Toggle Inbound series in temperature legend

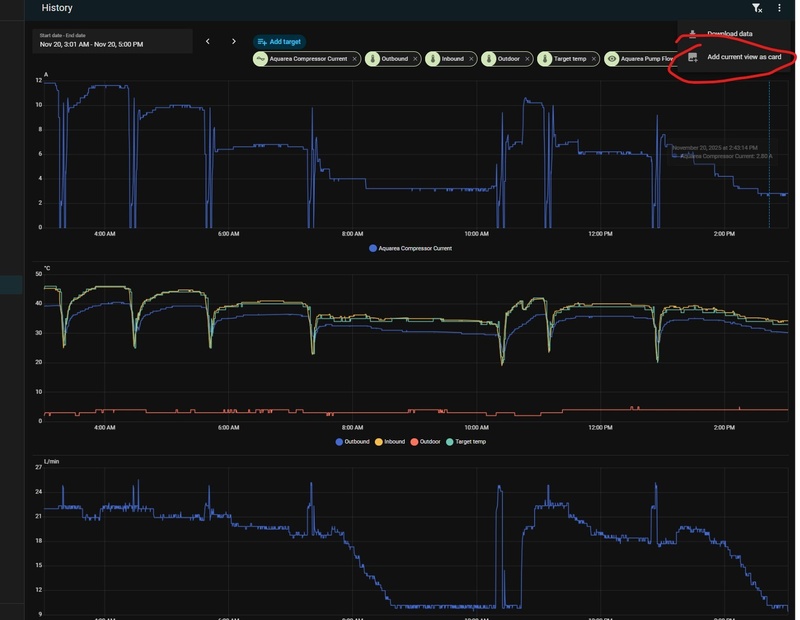(390, 442)
